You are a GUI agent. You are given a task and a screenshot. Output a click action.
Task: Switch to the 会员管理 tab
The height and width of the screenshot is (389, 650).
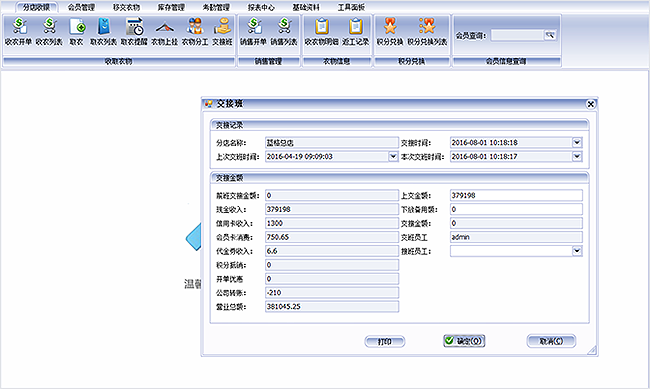click(82, 7)
